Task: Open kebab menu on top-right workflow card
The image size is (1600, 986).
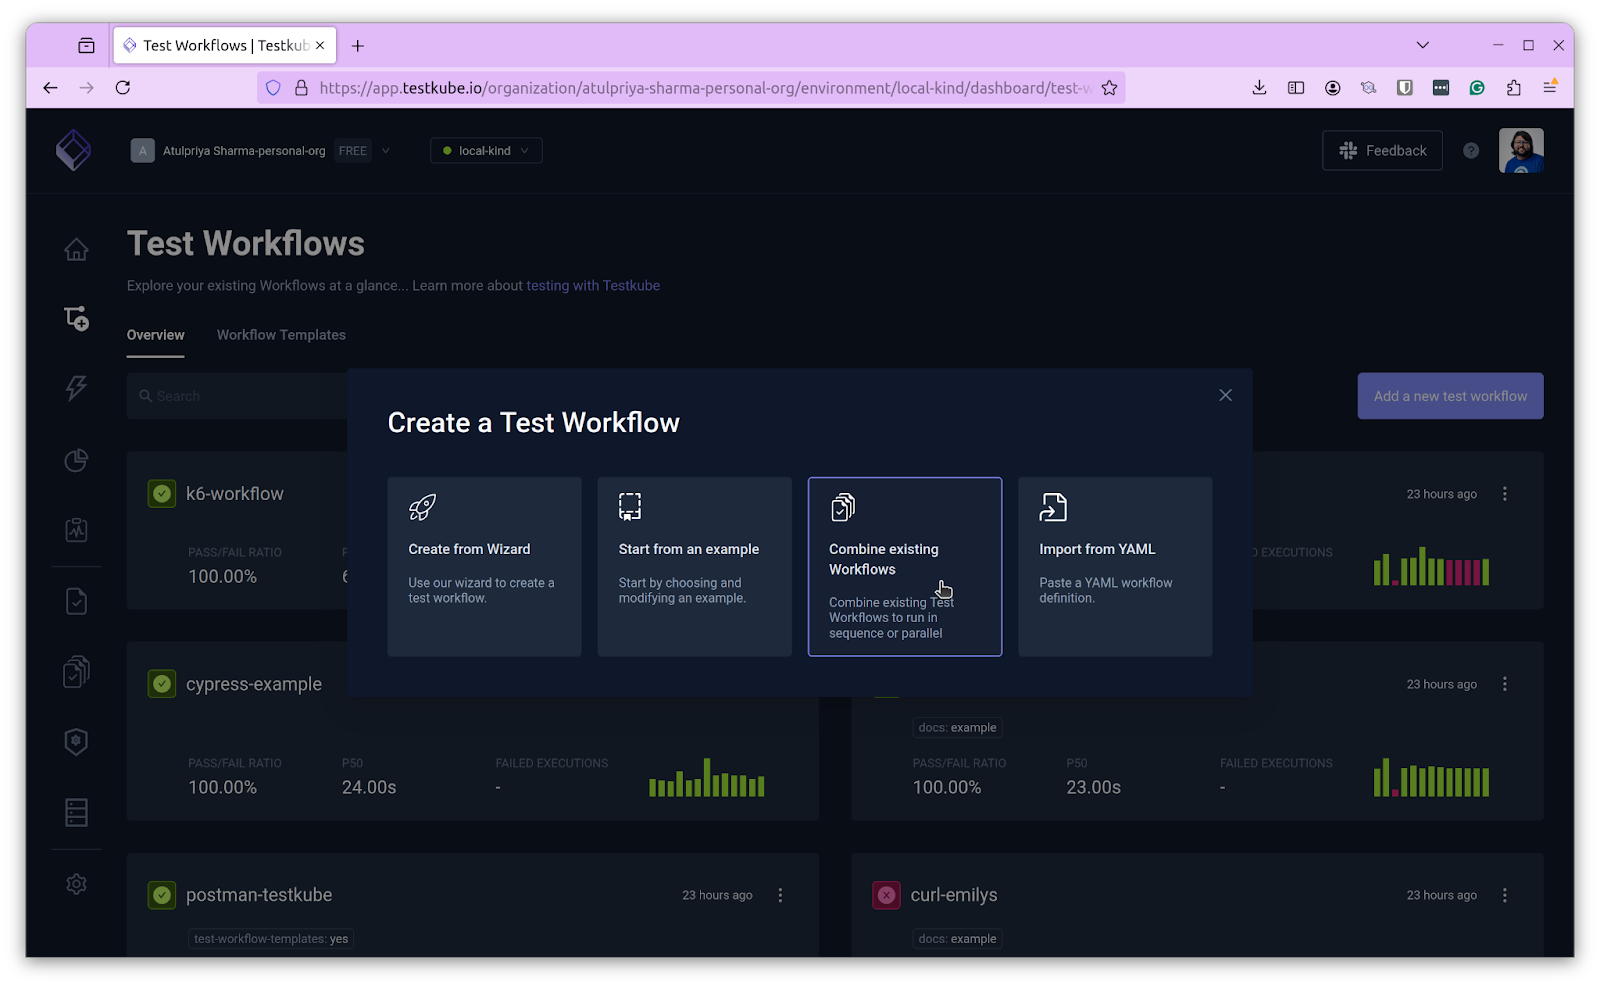Action: point(1504,494)
